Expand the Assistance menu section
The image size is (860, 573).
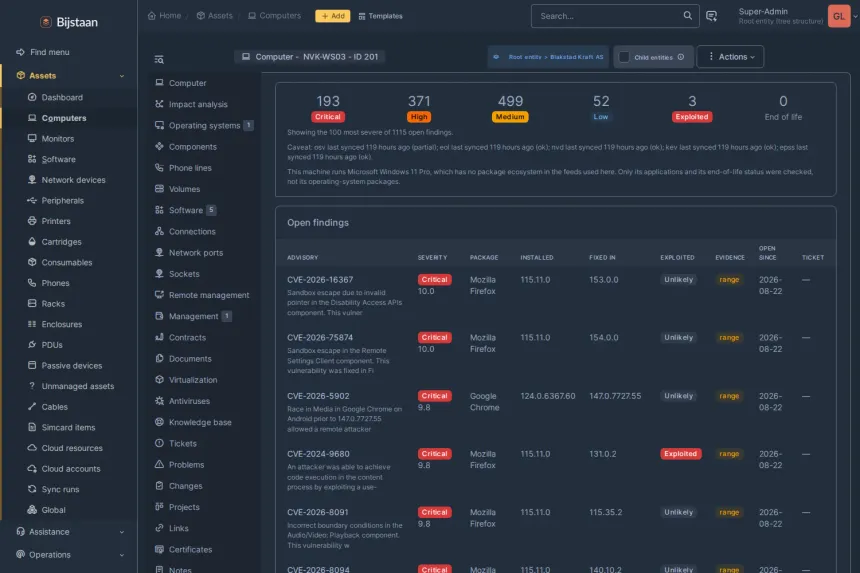pyautogui.click(x=69, y=531)
